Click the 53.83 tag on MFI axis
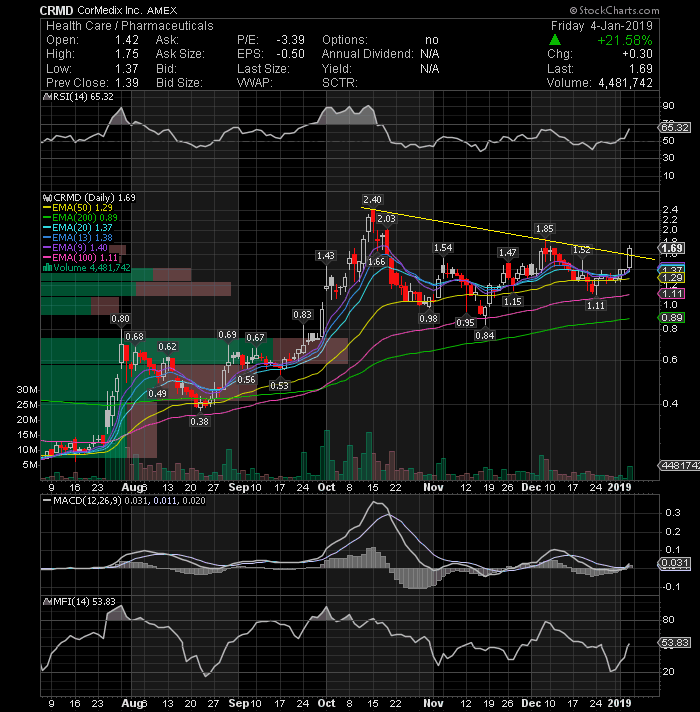This screenshot has width=700, height=712. (675, 643)
